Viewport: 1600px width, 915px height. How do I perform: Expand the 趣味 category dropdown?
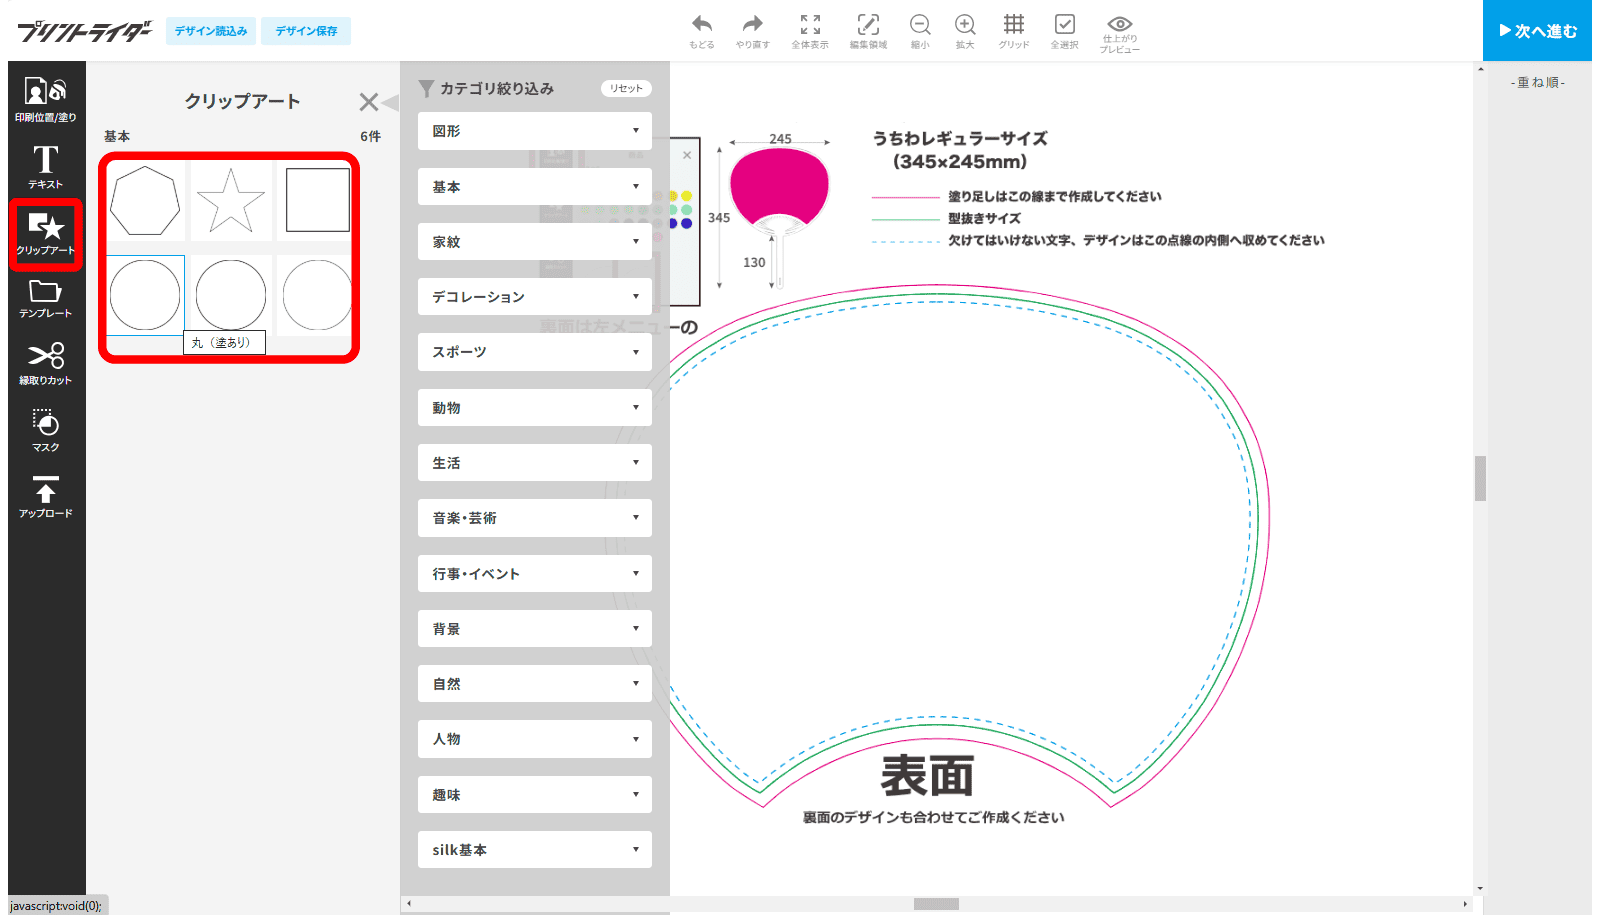535,795
